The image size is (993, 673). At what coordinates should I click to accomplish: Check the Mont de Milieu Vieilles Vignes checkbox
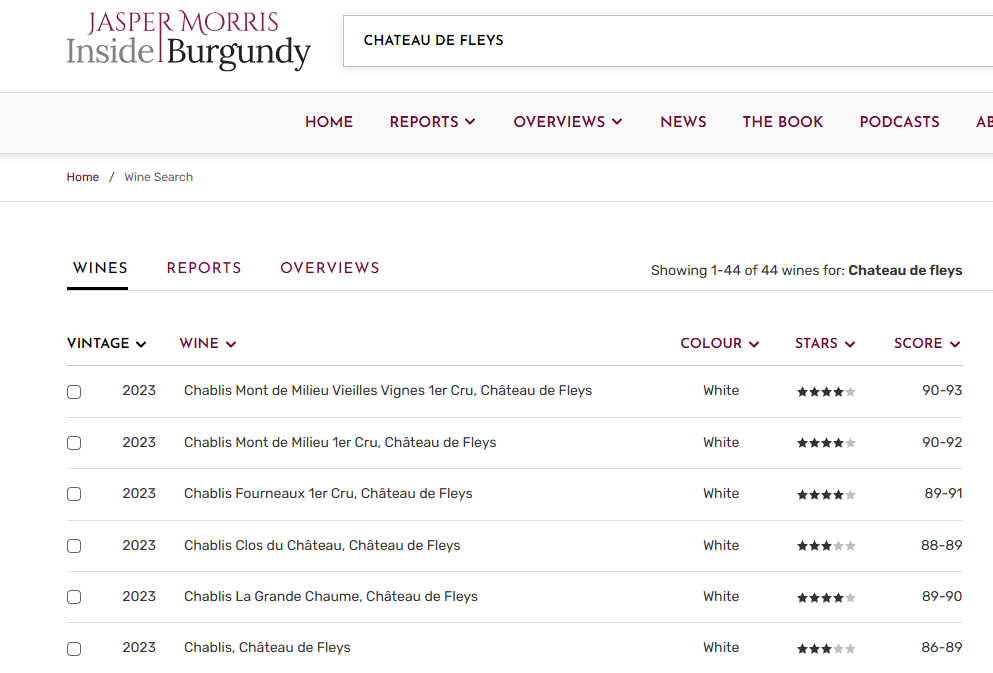click(x=74, y=392)
